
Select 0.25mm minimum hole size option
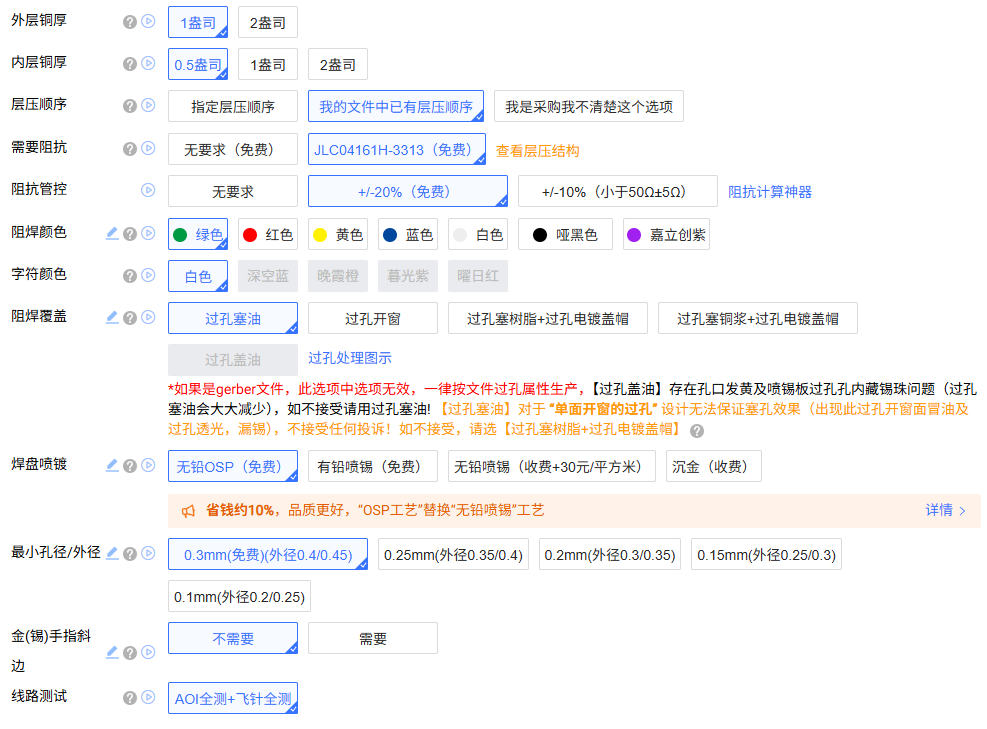(x=453, y=555)
